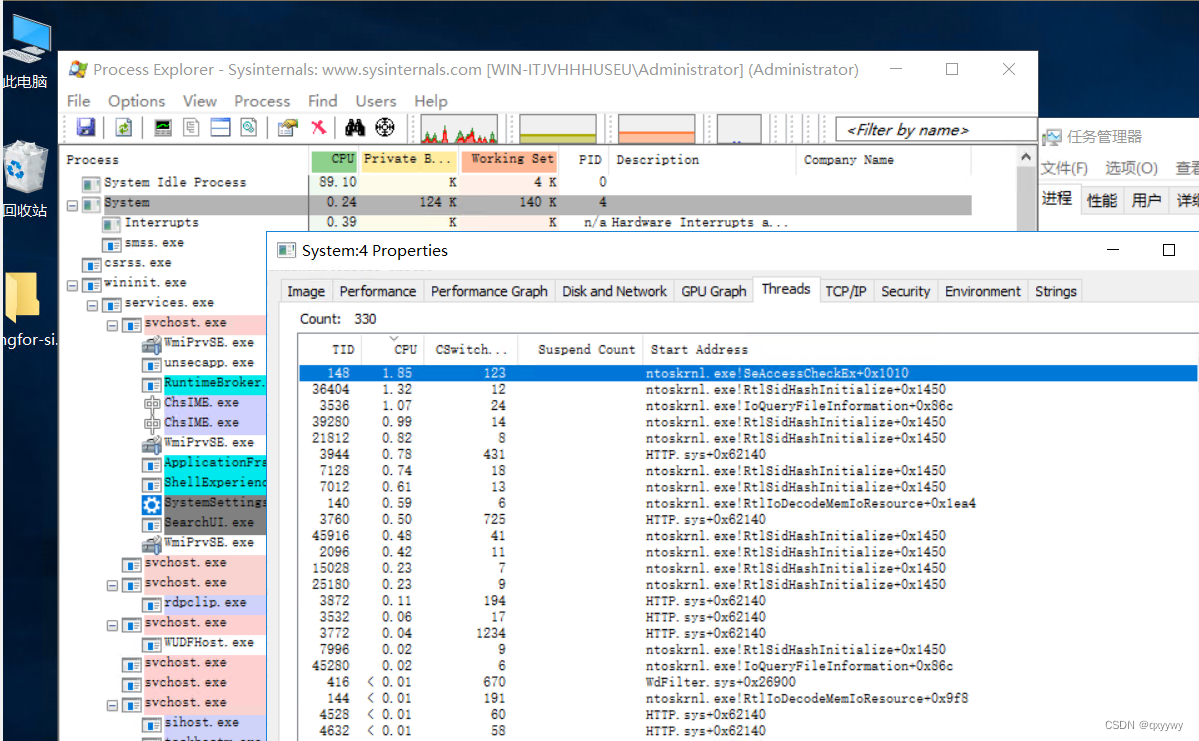Toggle the lower pane toolbar icon

pos(220,127)
